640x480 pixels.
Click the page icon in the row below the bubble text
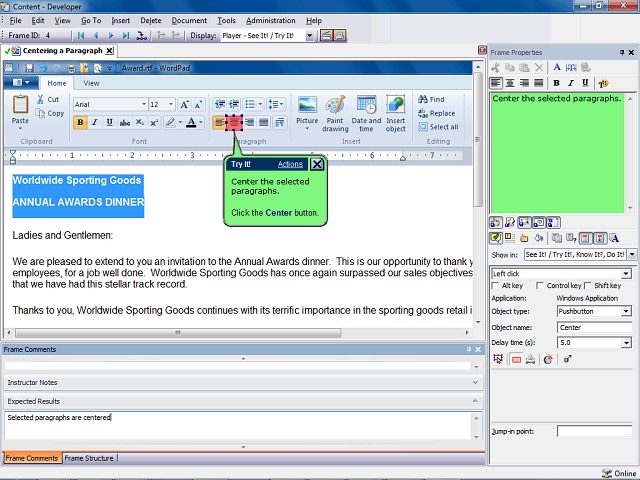point(553,222)
